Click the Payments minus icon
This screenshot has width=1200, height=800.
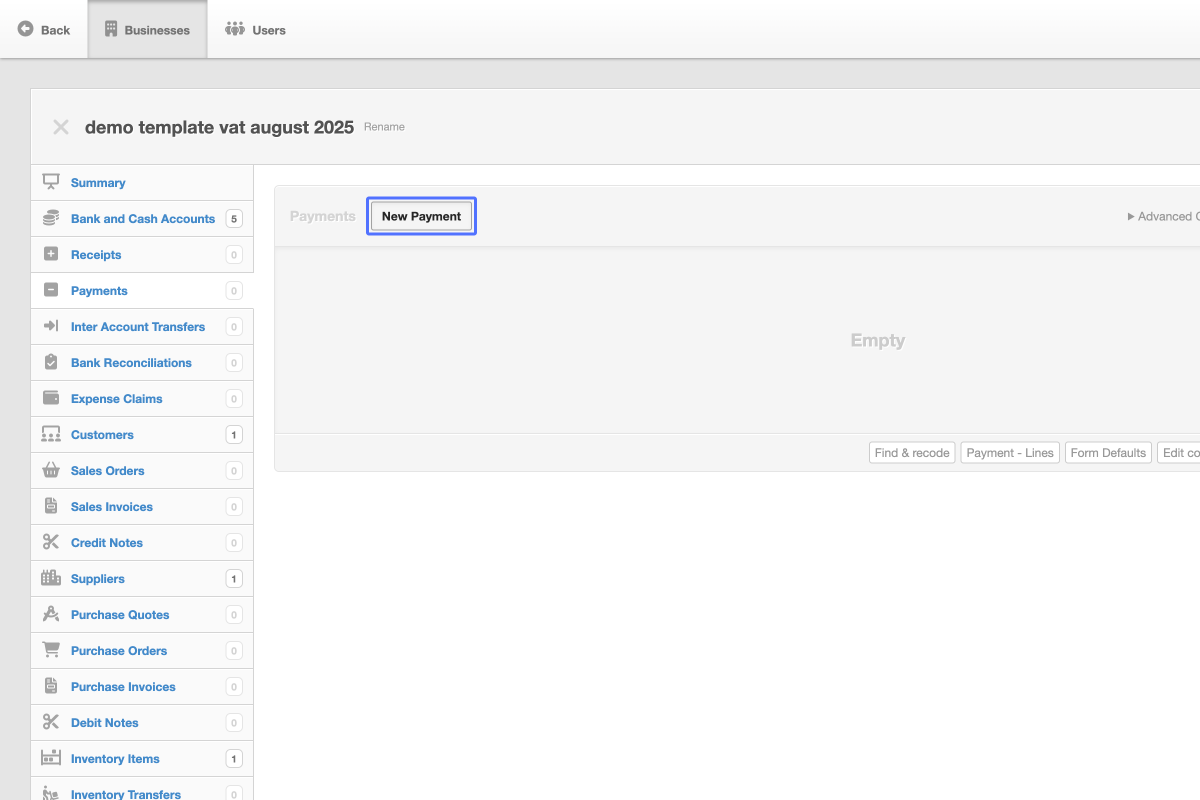pyautogui.click(x=51, y=290)
